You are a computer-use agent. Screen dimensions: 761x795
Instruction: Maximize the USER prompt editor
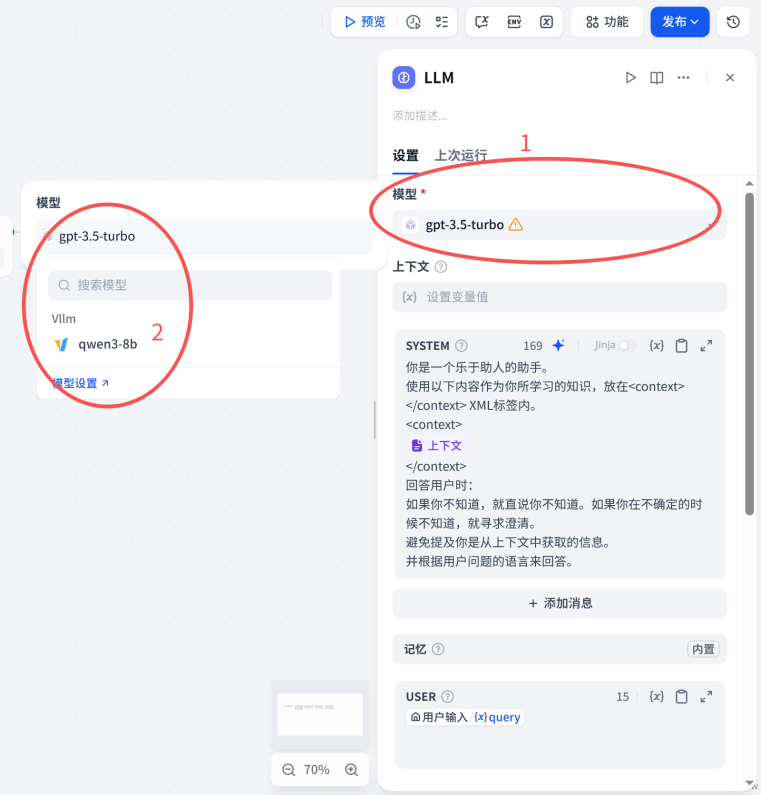pyautogui.click(x=706, y=697)
